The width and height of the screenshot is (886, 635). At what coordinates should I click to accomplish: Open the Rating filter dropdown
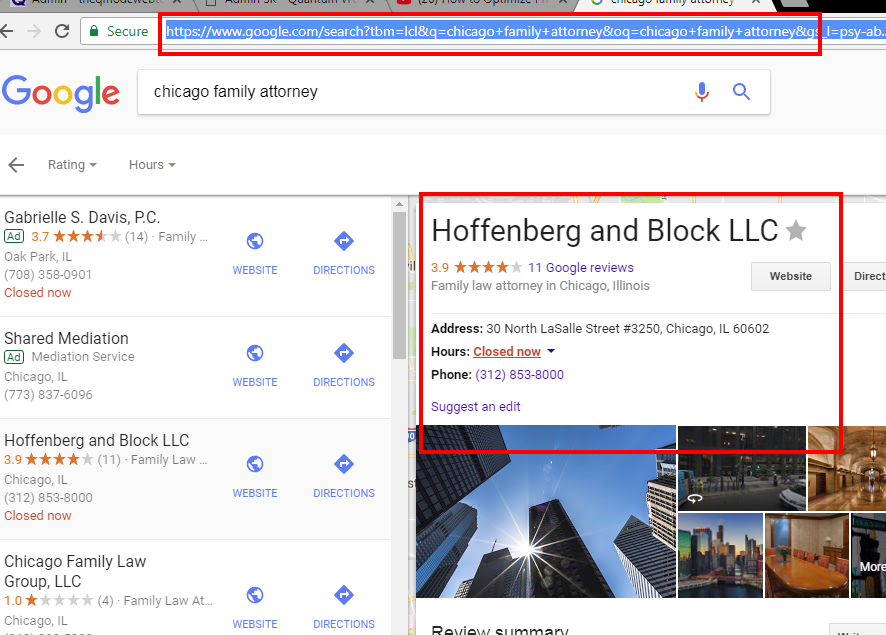[72, 165]
